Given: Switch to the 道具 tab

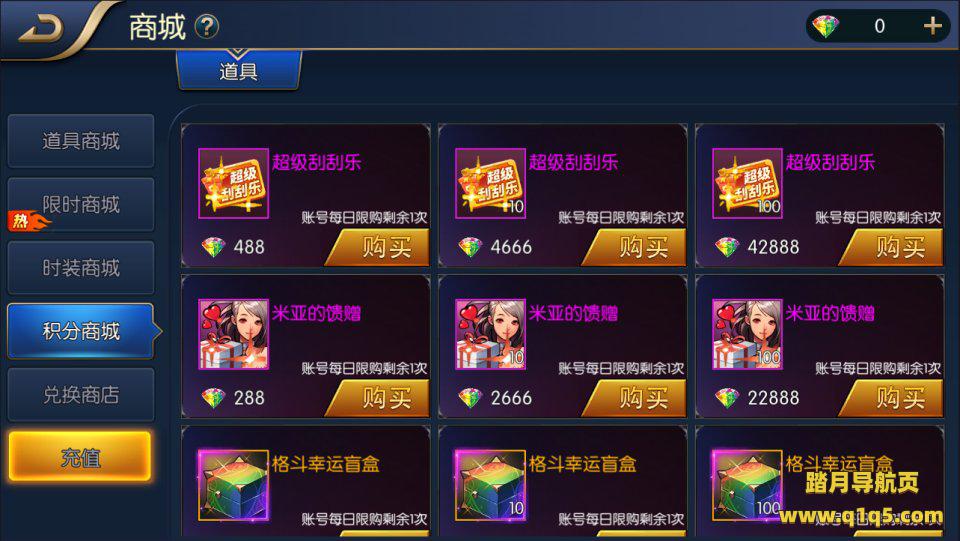Looking at the screenshot, I should (x=239, y=70).
